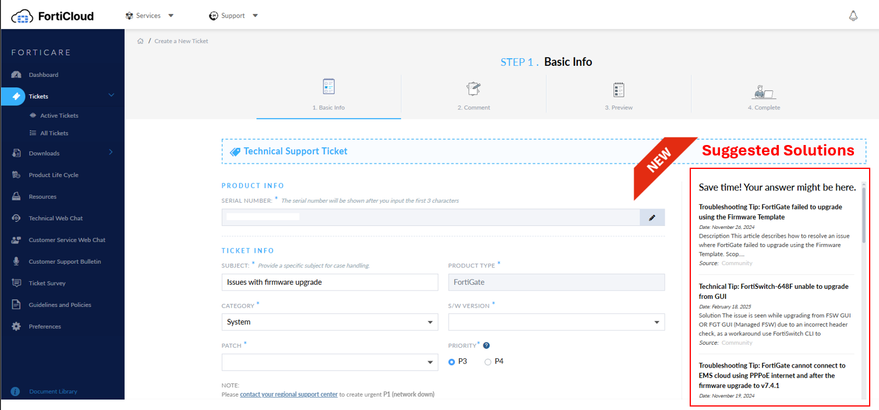Image resolution: width=879 pixels, height=410 pixels.
Task: Open the Category dropdown showing System
Action: pyautogui.click(x=330, y=323)
